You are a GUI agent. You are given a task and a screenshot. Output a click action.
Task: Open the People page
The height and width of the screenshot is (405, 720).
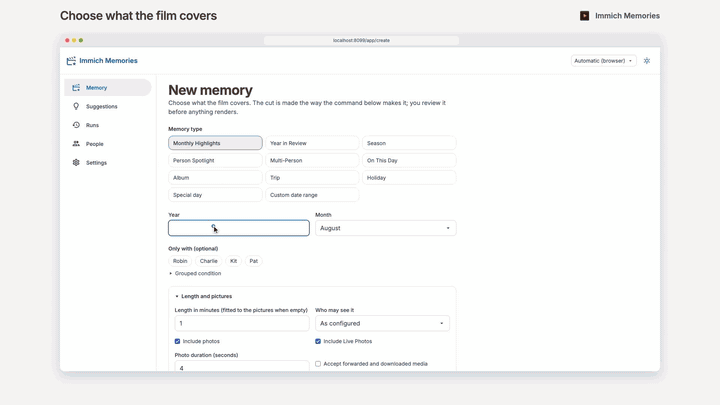(108, 144)
